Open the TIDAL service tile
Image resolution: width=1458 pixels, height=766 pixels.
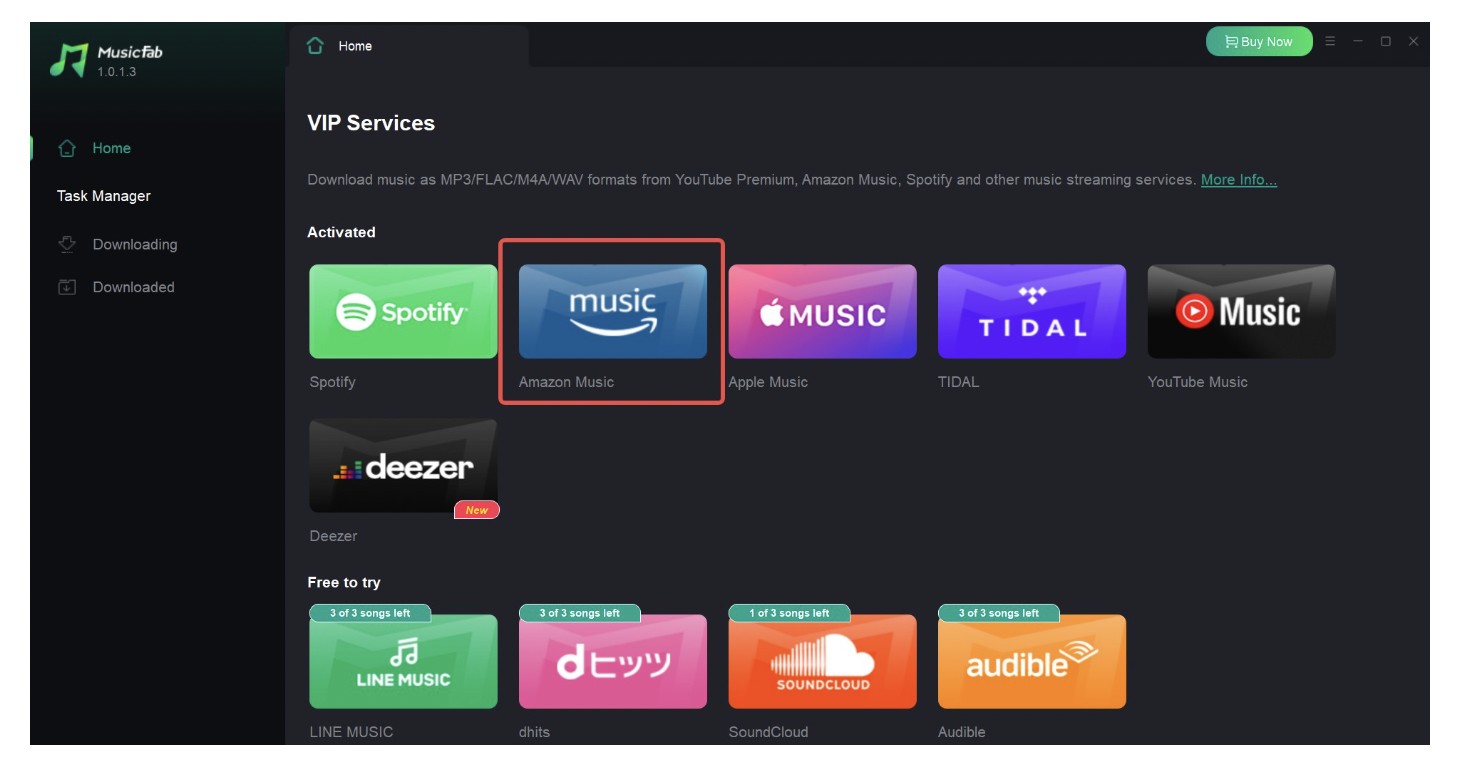coord(1032,311)
